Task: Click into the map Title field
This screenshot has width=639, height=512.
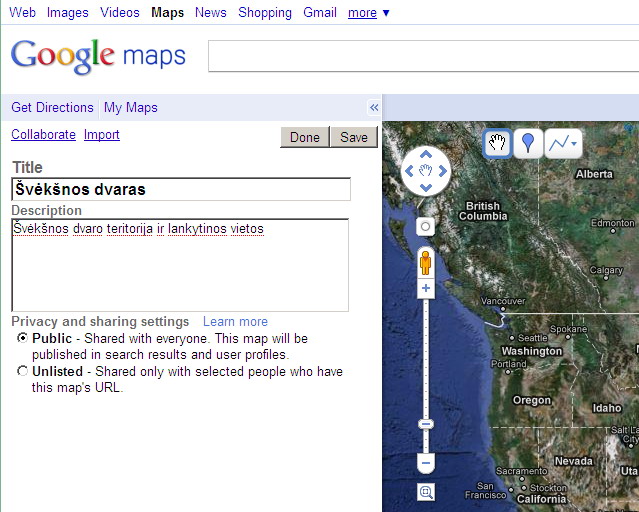Action: pos(181,189)
